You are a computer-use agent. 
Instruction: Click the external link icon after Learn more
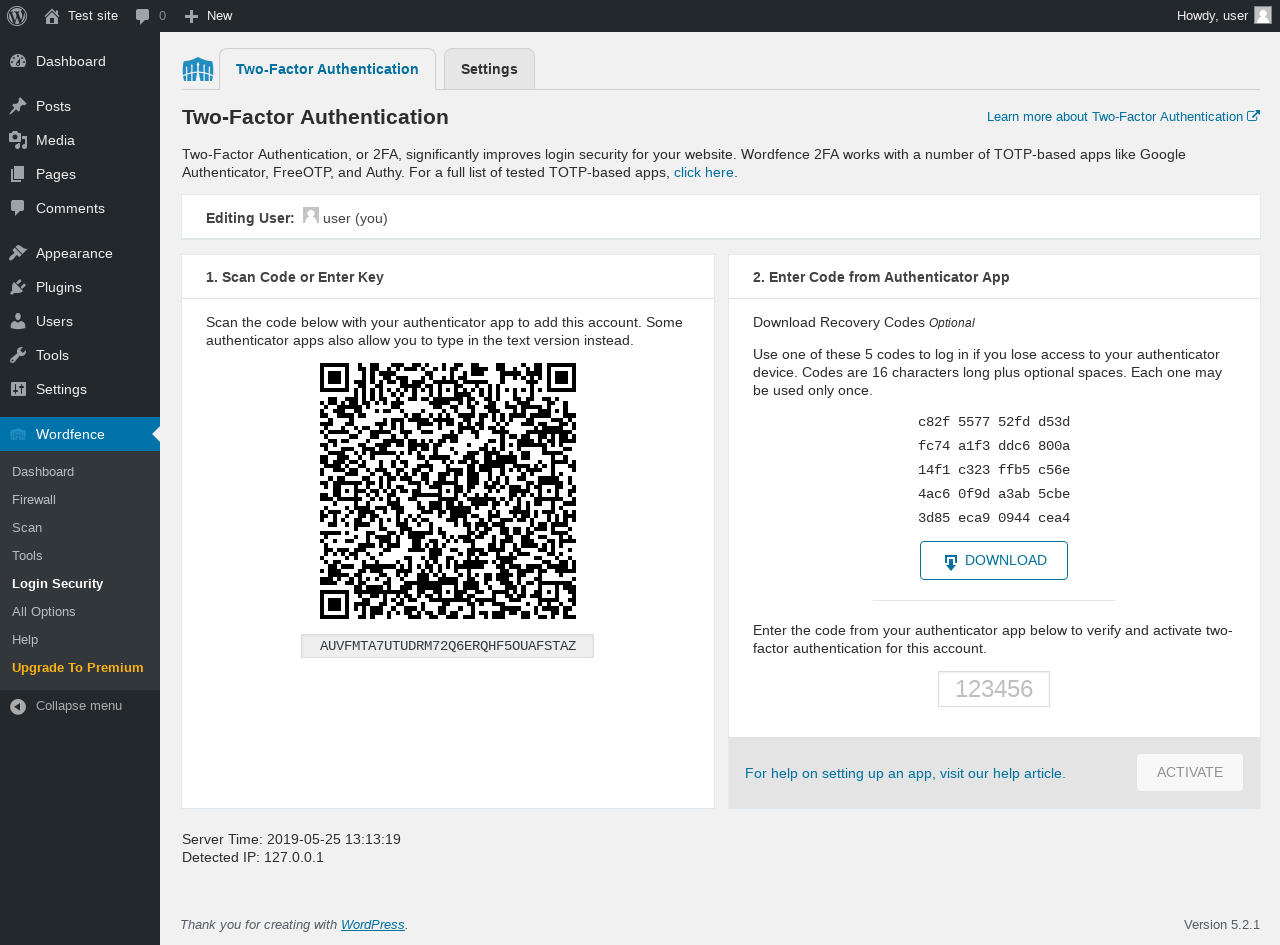point(1254,116)
